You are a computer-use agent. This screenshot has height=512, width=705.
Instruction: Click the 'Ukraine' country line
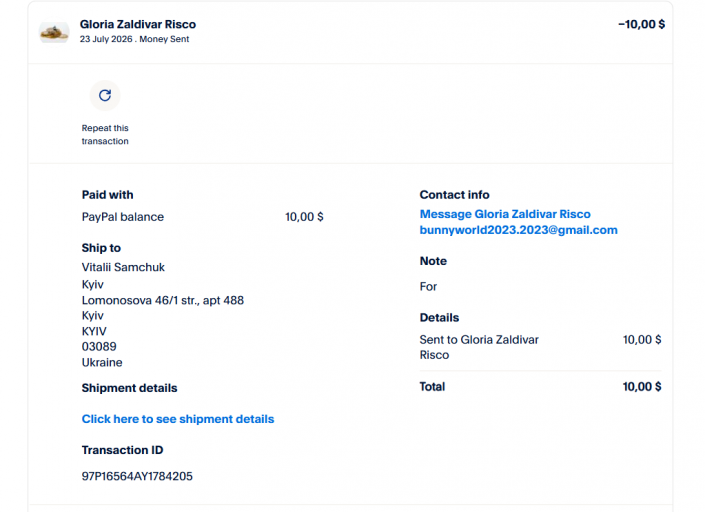[x=102, y=362]
